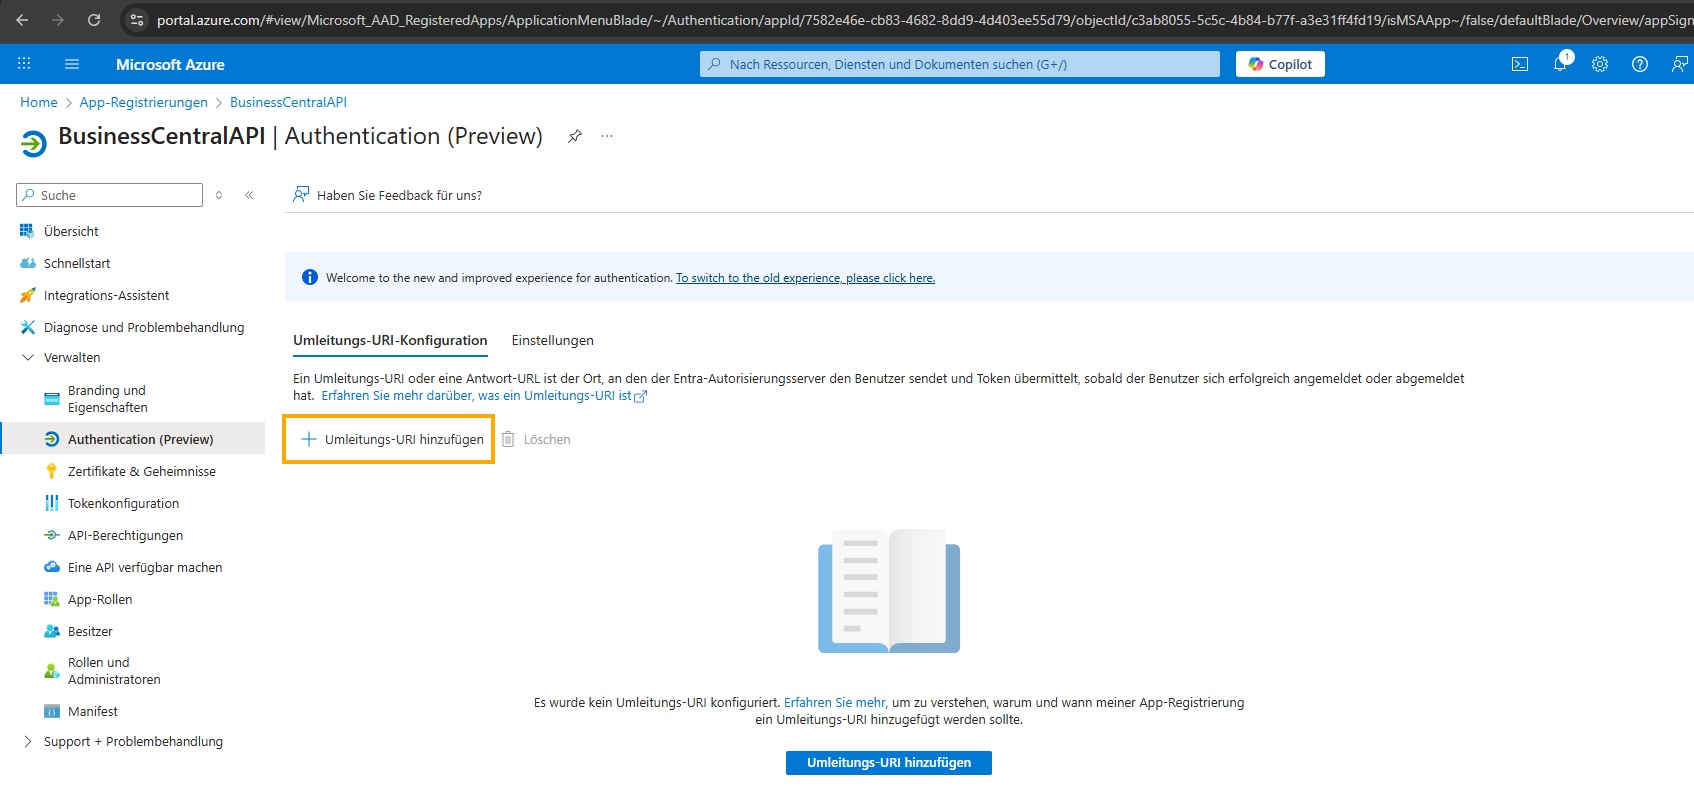This screenshot has height=796, width=1694.
Task: Click the Schnellstart cloud icon
Action: tap(27, 263)
